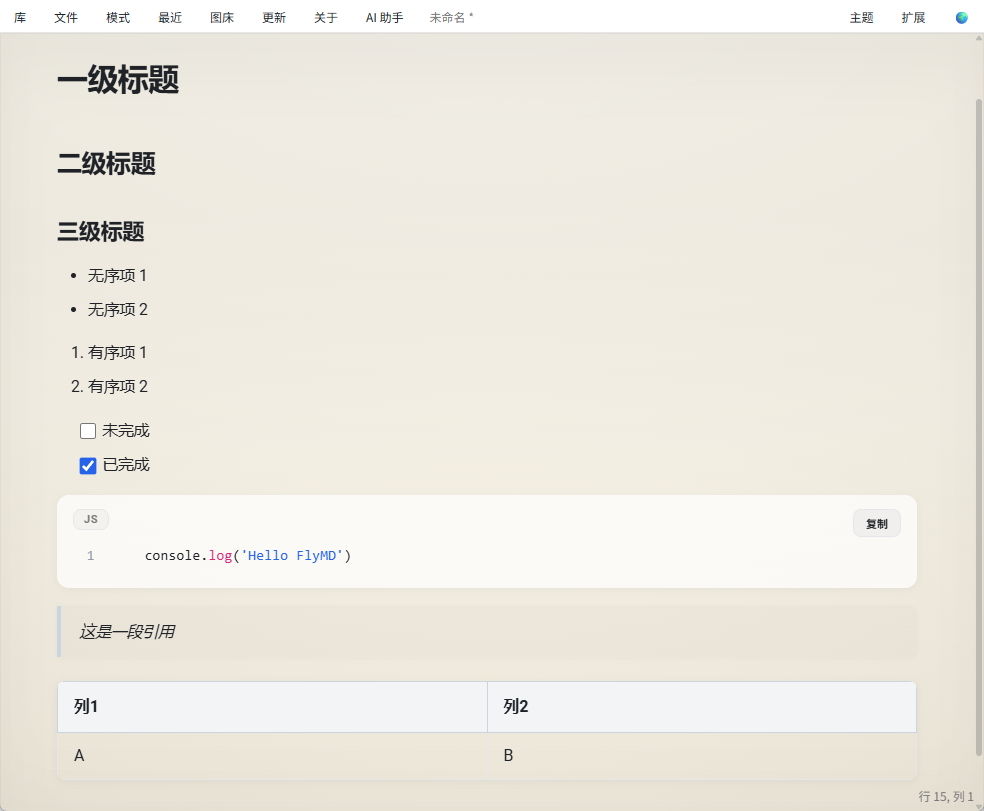Check the 未完成 task checkbox
984x811 pixels.
tap(88, 430)
